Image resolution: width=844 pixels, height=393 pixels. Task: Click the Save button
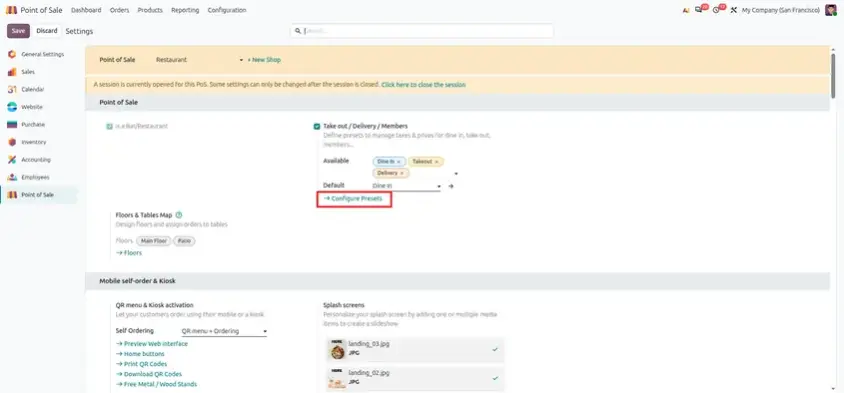pos(18,31)
